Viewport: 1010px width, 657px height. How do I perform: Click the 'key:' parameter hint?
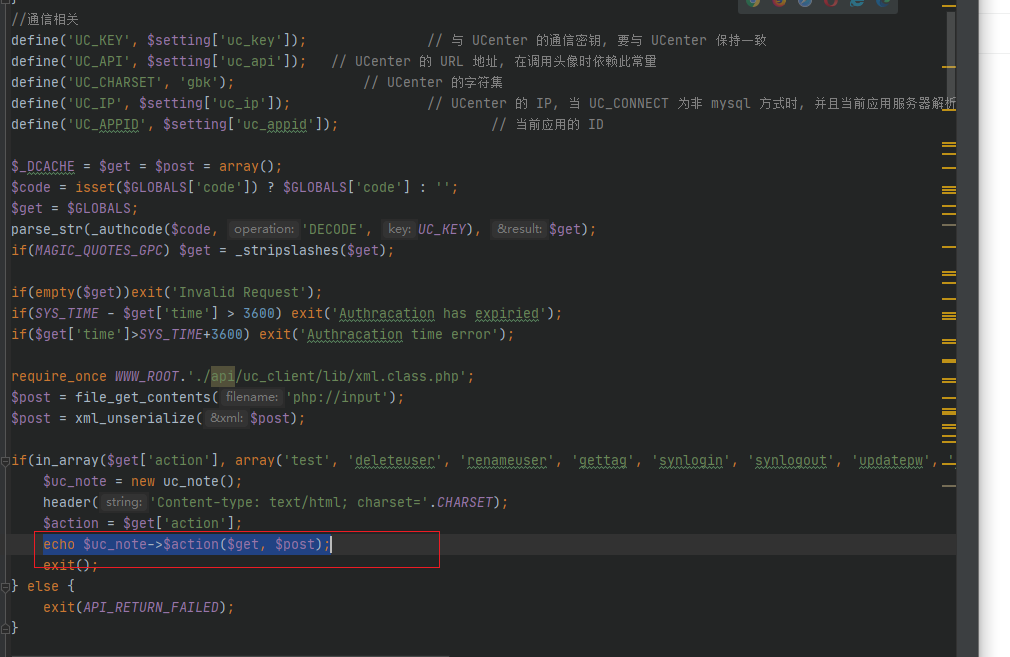click(x=399, y=229)
